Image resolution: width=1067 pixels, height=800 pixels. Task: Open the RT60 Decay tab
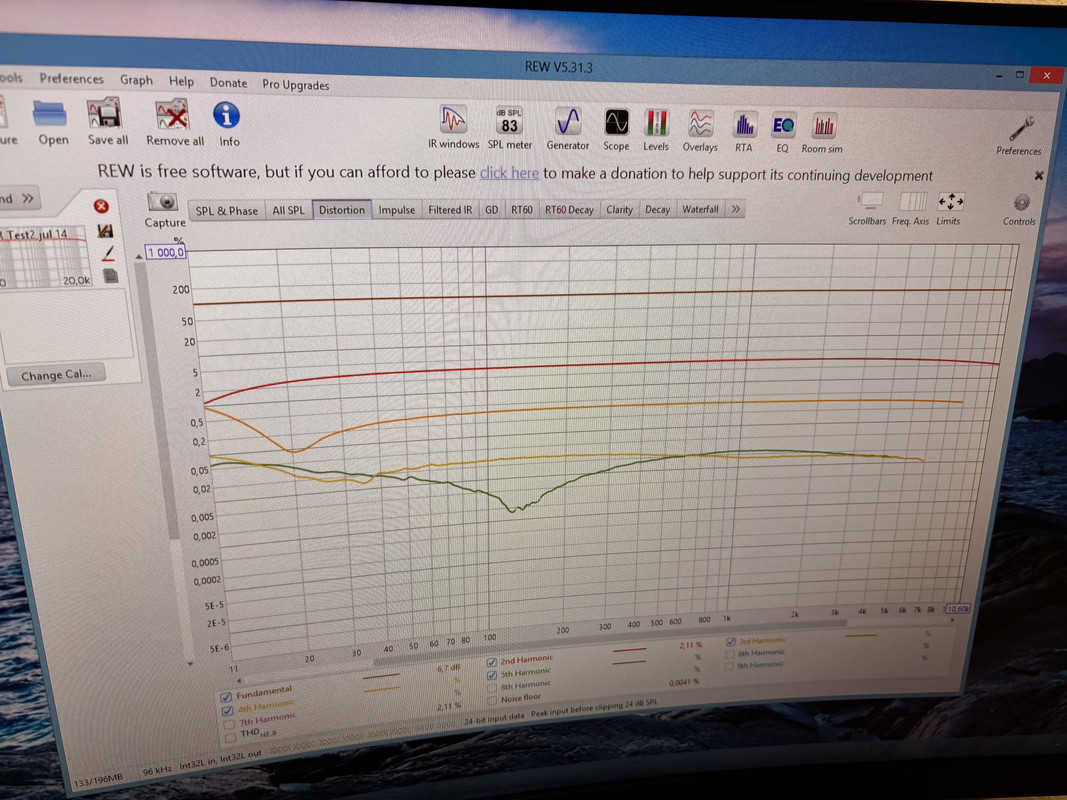[570, 210]
